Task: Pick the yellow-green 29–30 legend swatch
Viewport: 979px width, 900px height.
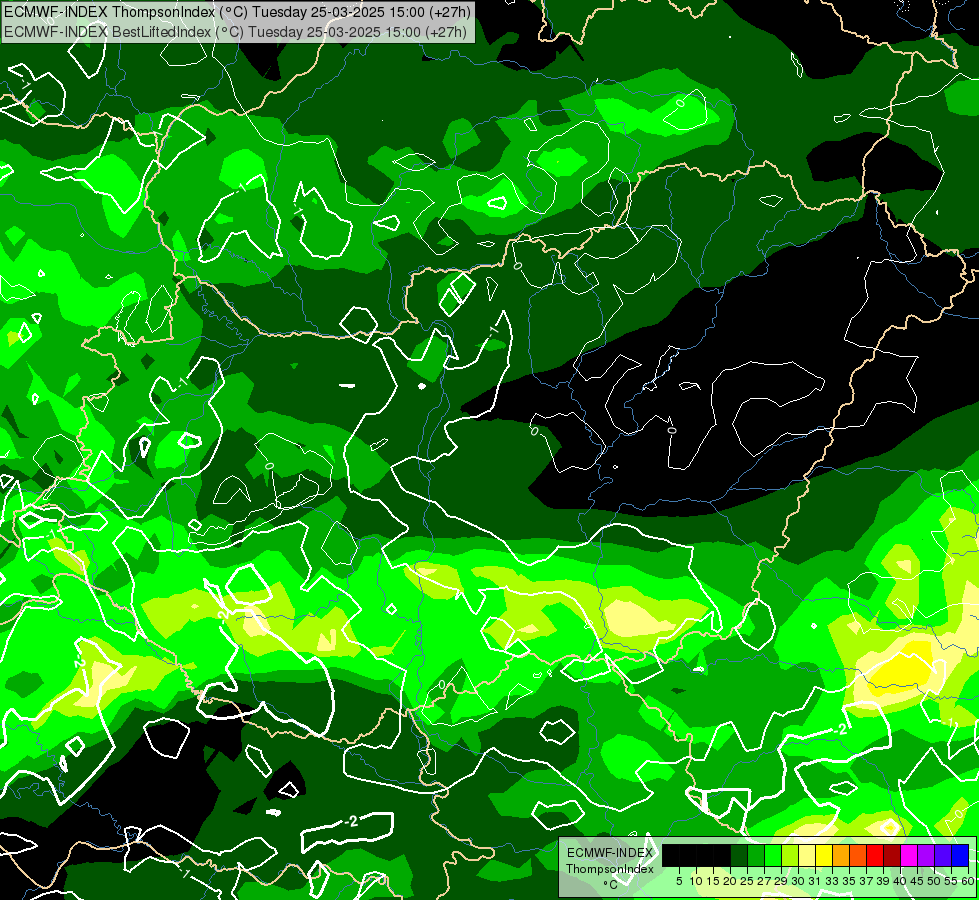Action: tap(790, 855)
